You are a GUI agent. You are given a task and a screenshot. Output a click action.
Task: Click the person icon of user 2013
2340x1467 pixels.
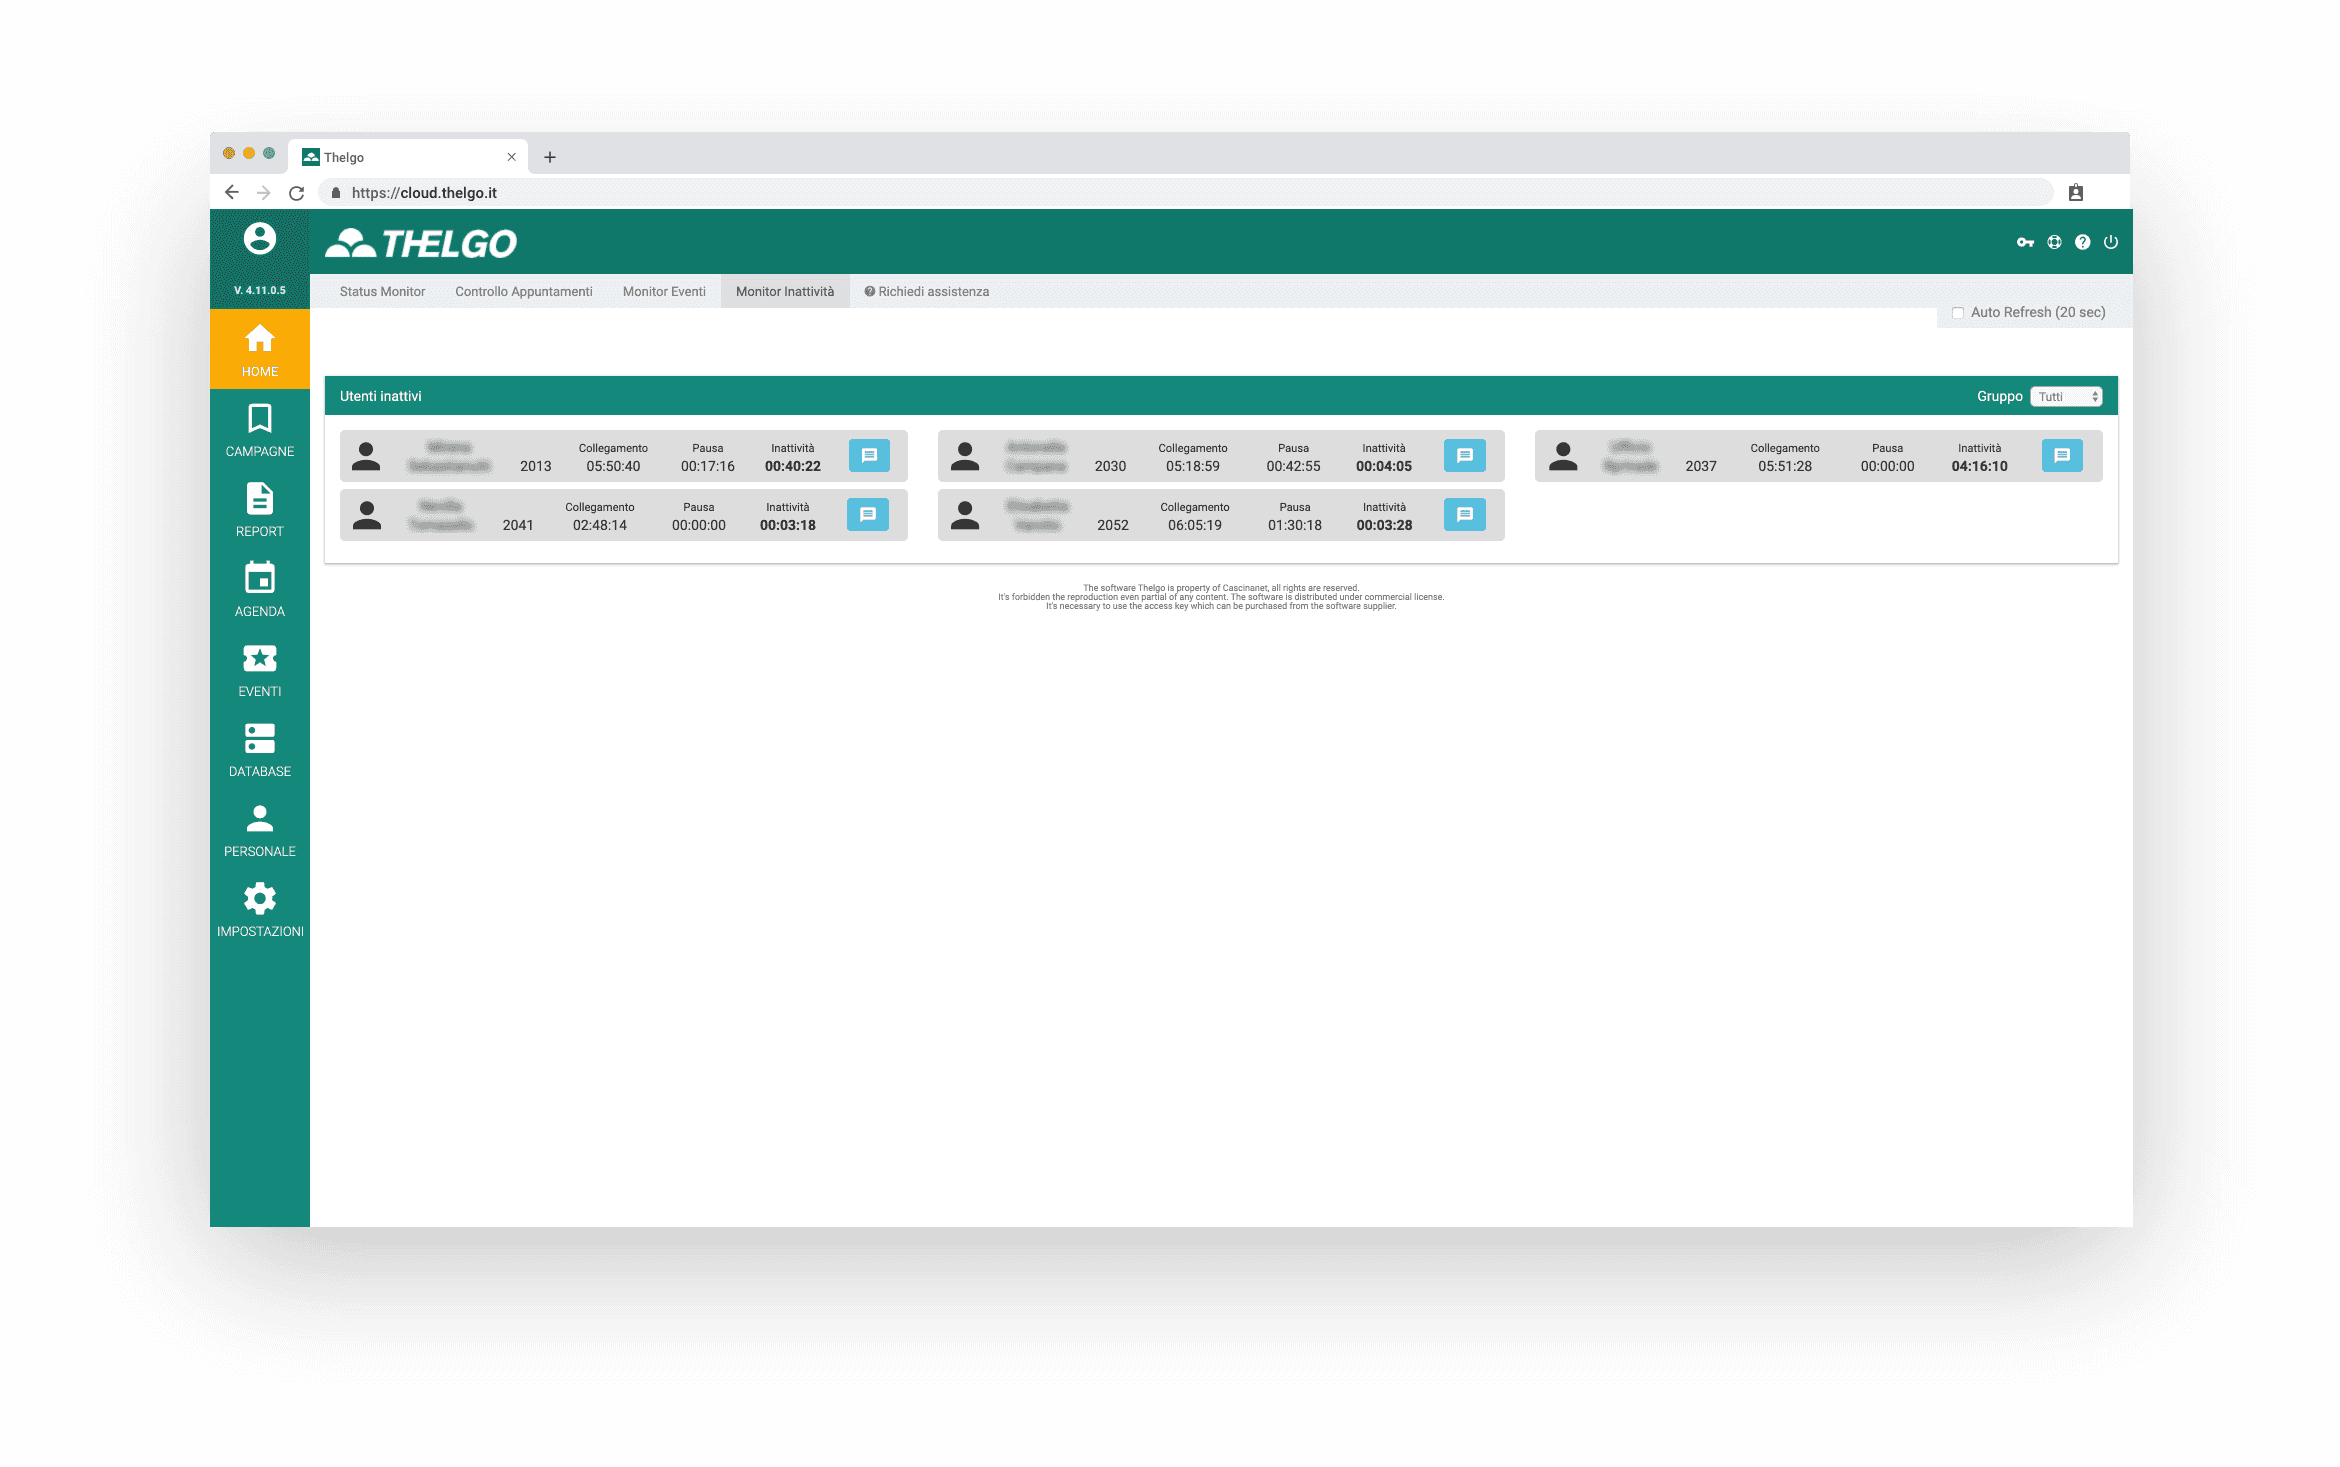(x=366, y=456)
